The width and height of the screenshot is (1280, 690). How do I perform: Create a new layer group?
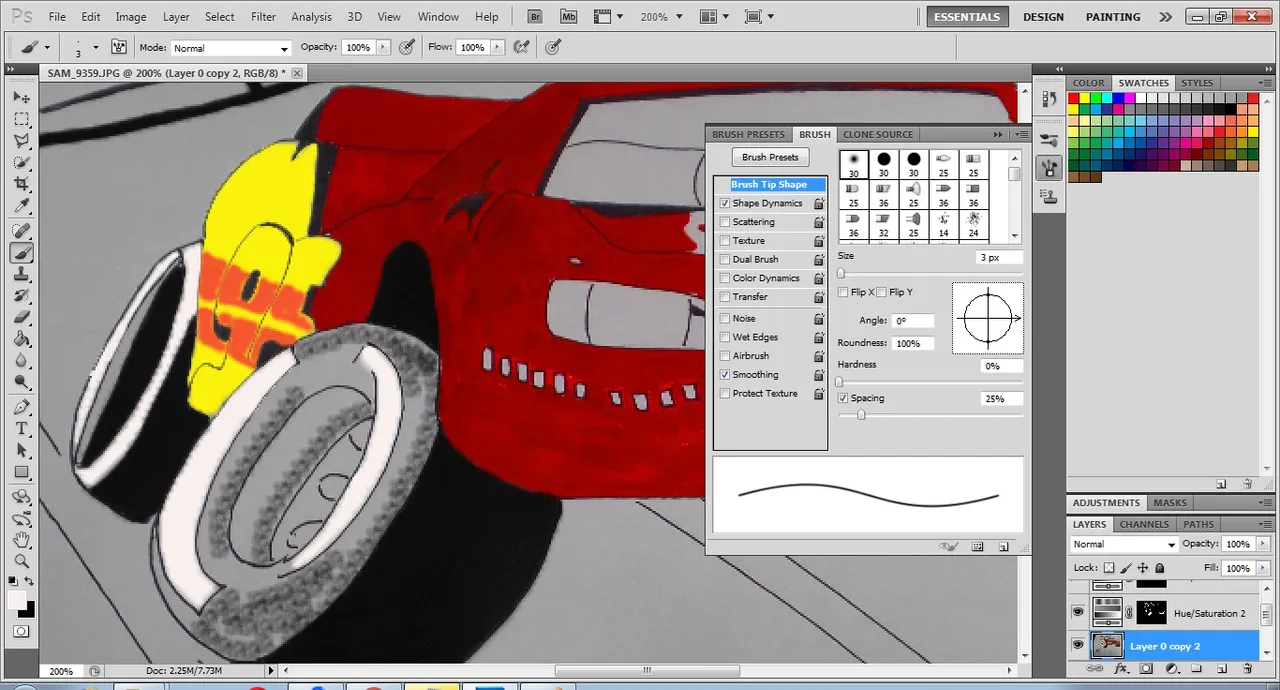(1197, 668)
